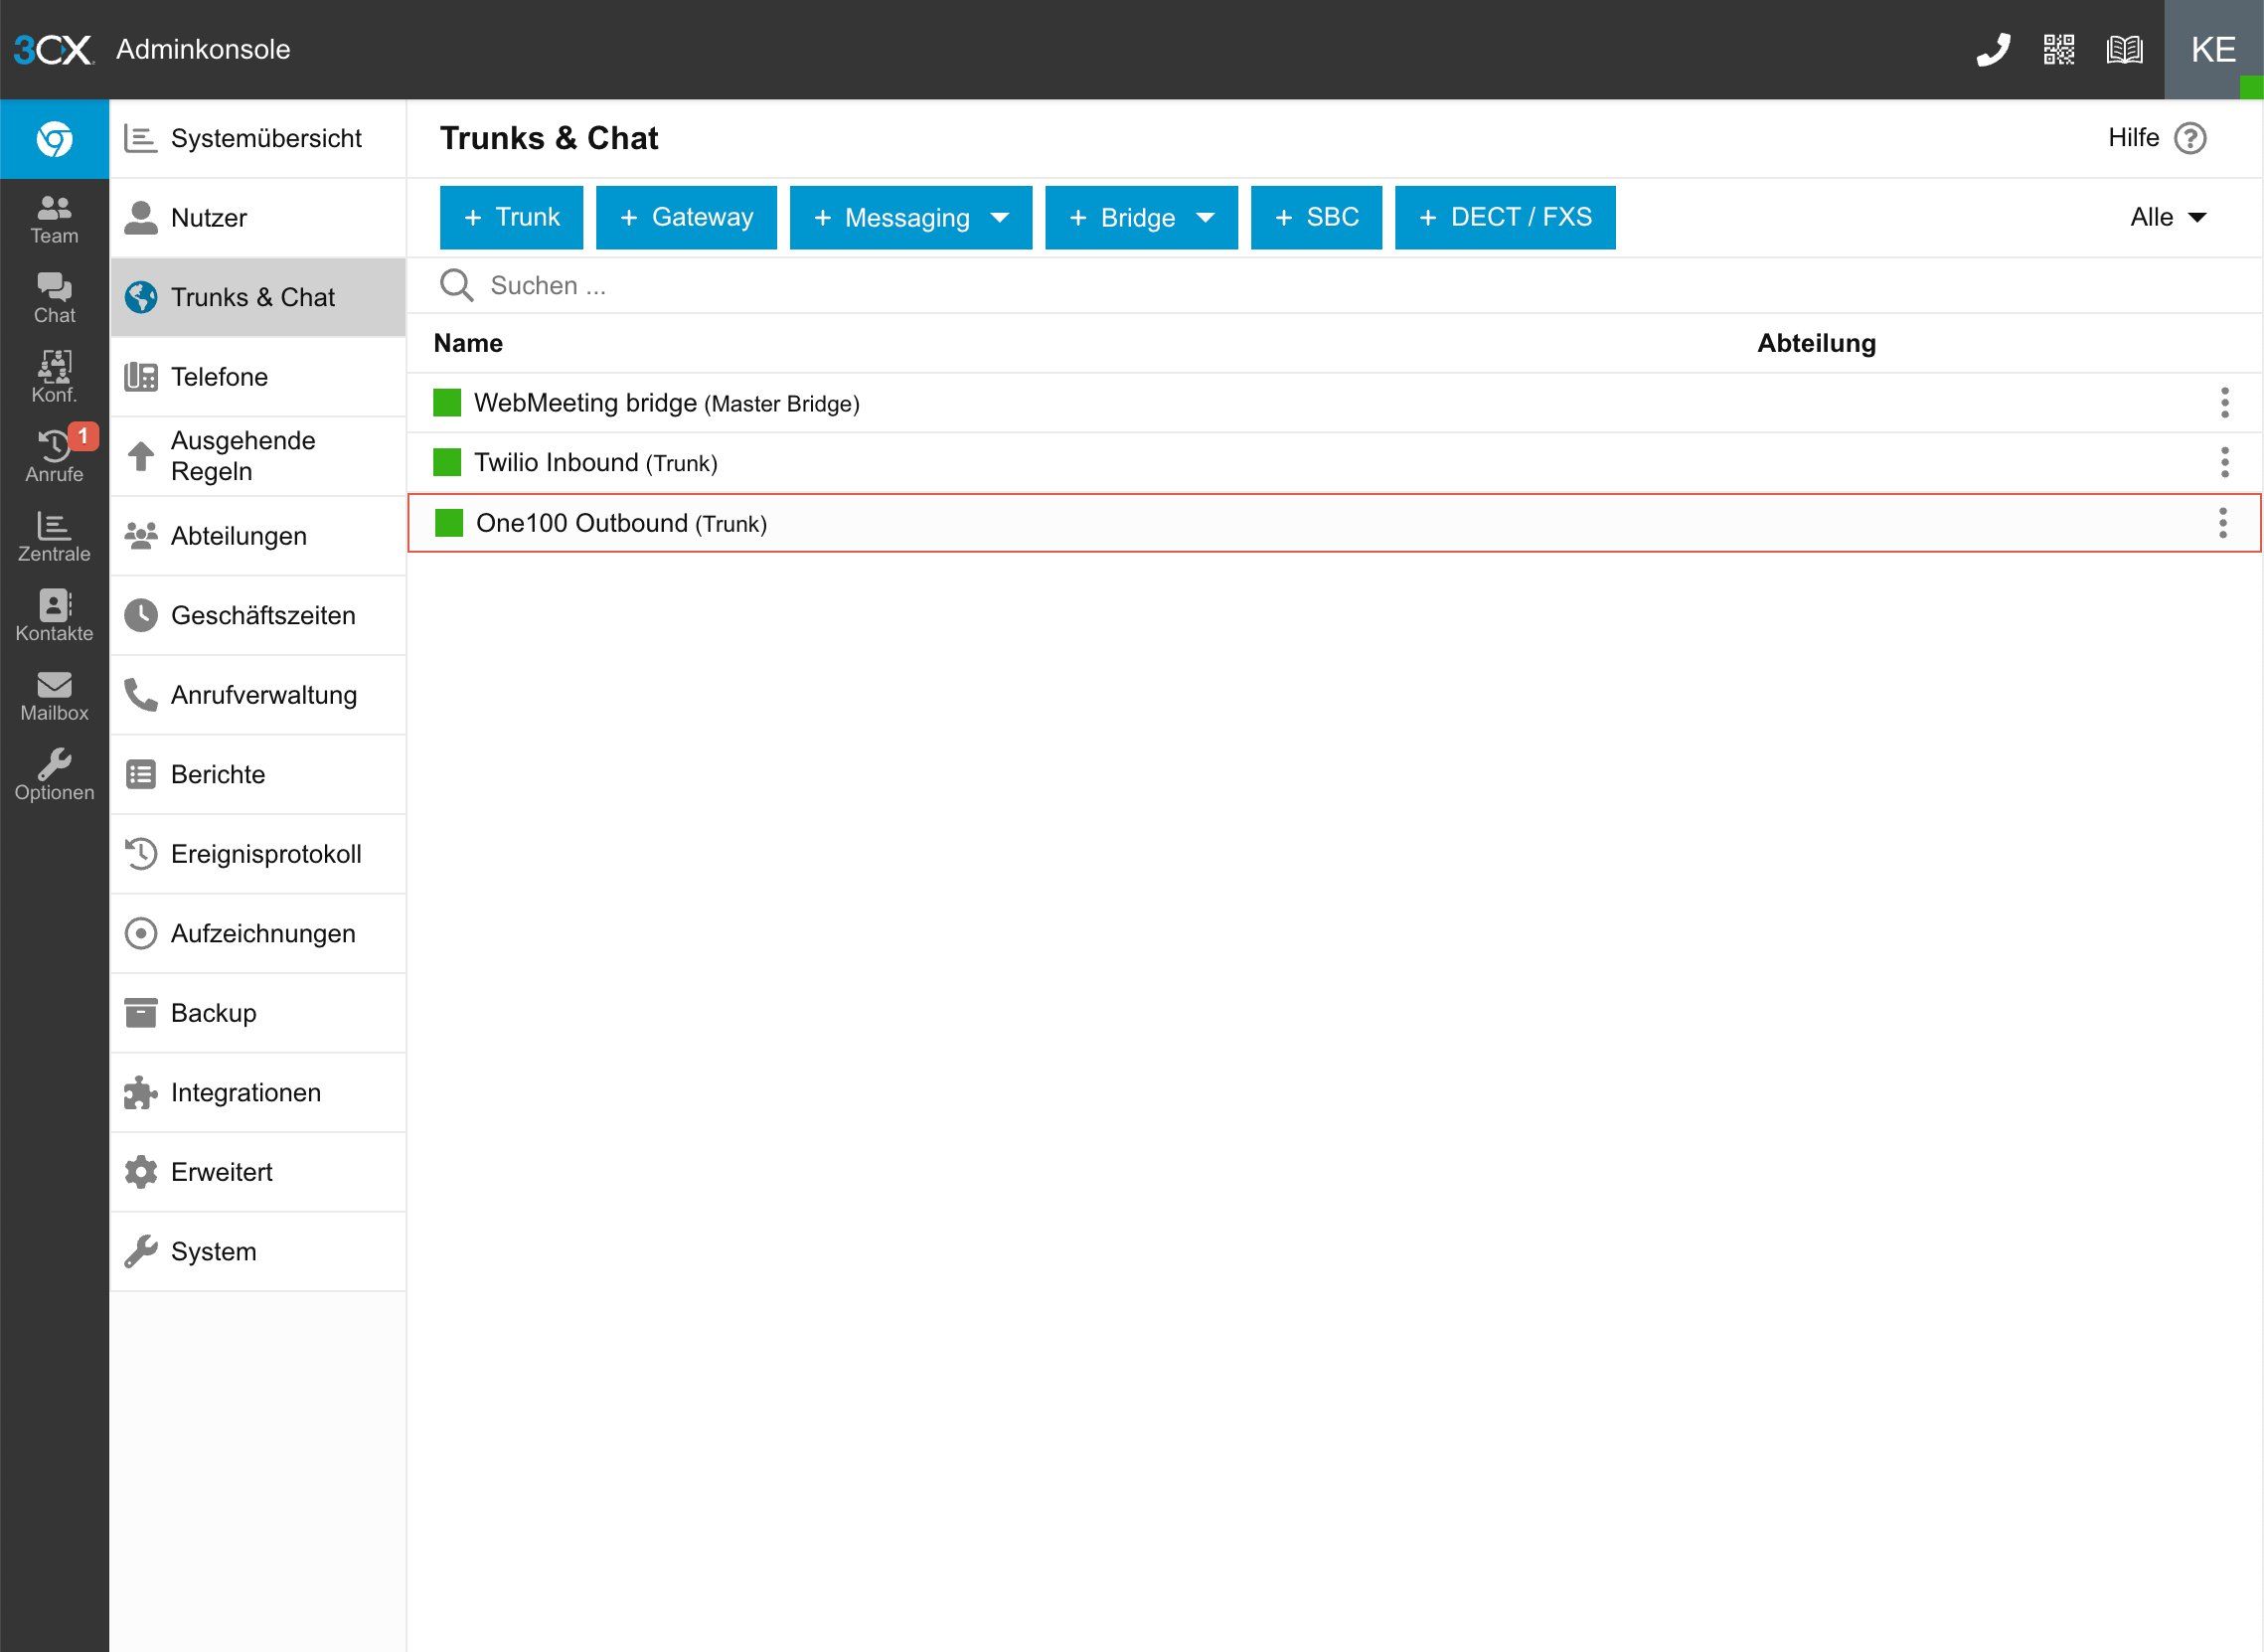Screen dimensions: 2264x1652
Task: Go to Telefone menu item
Action: point(258,377)
